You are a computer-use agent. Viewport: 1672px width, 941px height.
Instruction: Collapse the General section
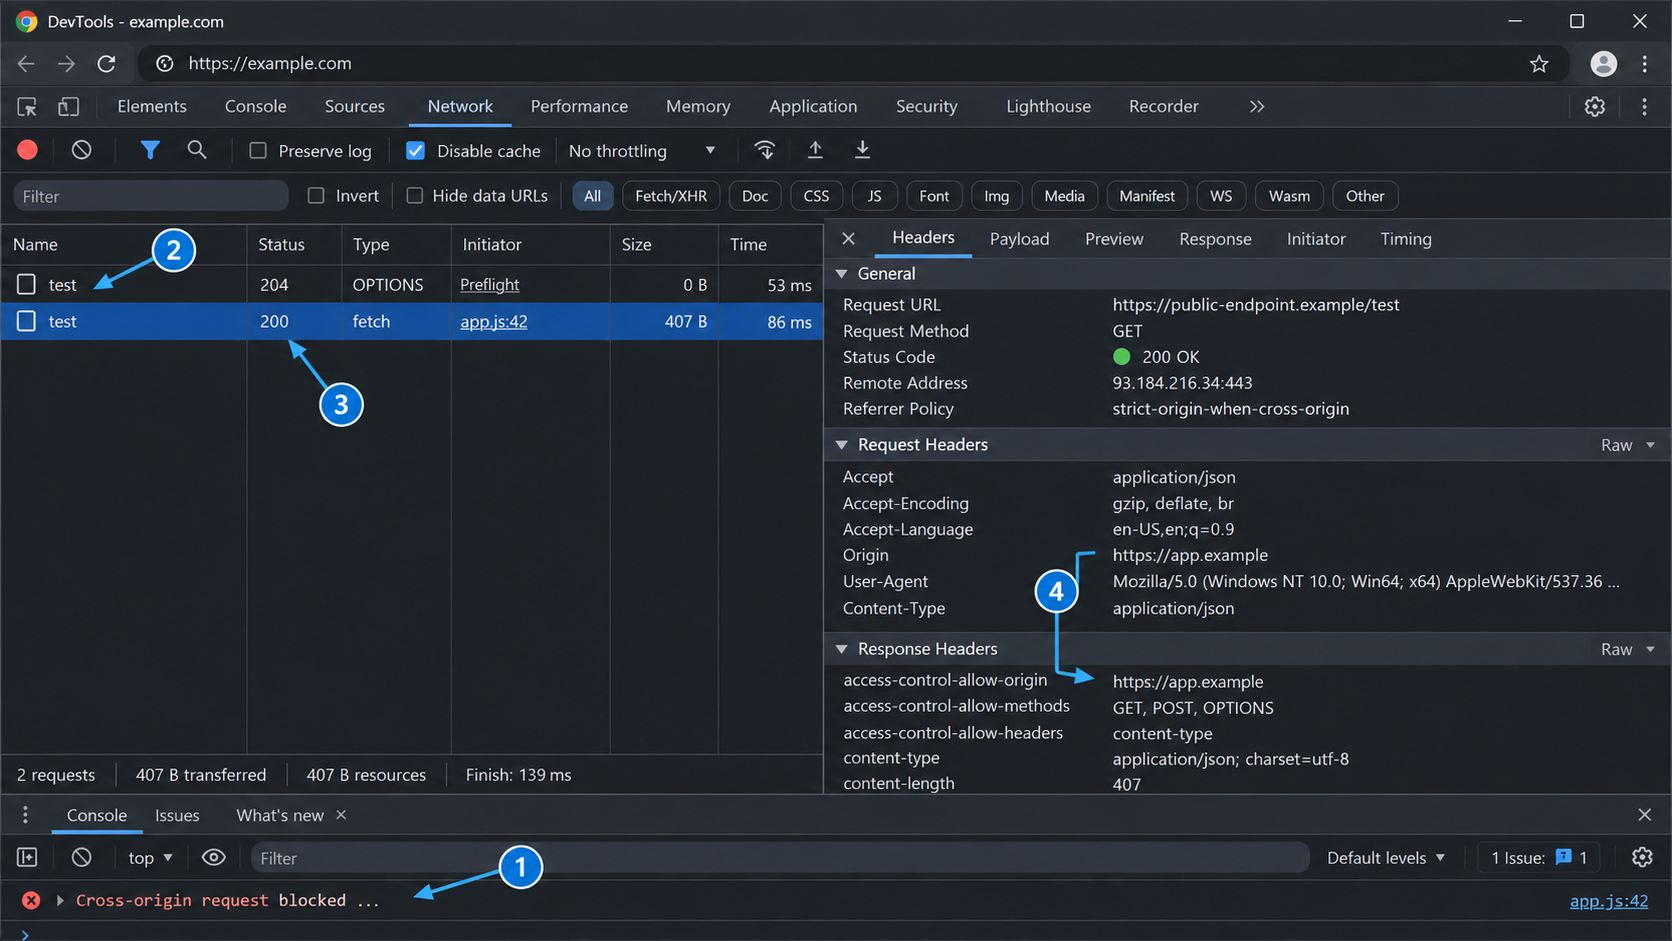[x=842, y=274]
